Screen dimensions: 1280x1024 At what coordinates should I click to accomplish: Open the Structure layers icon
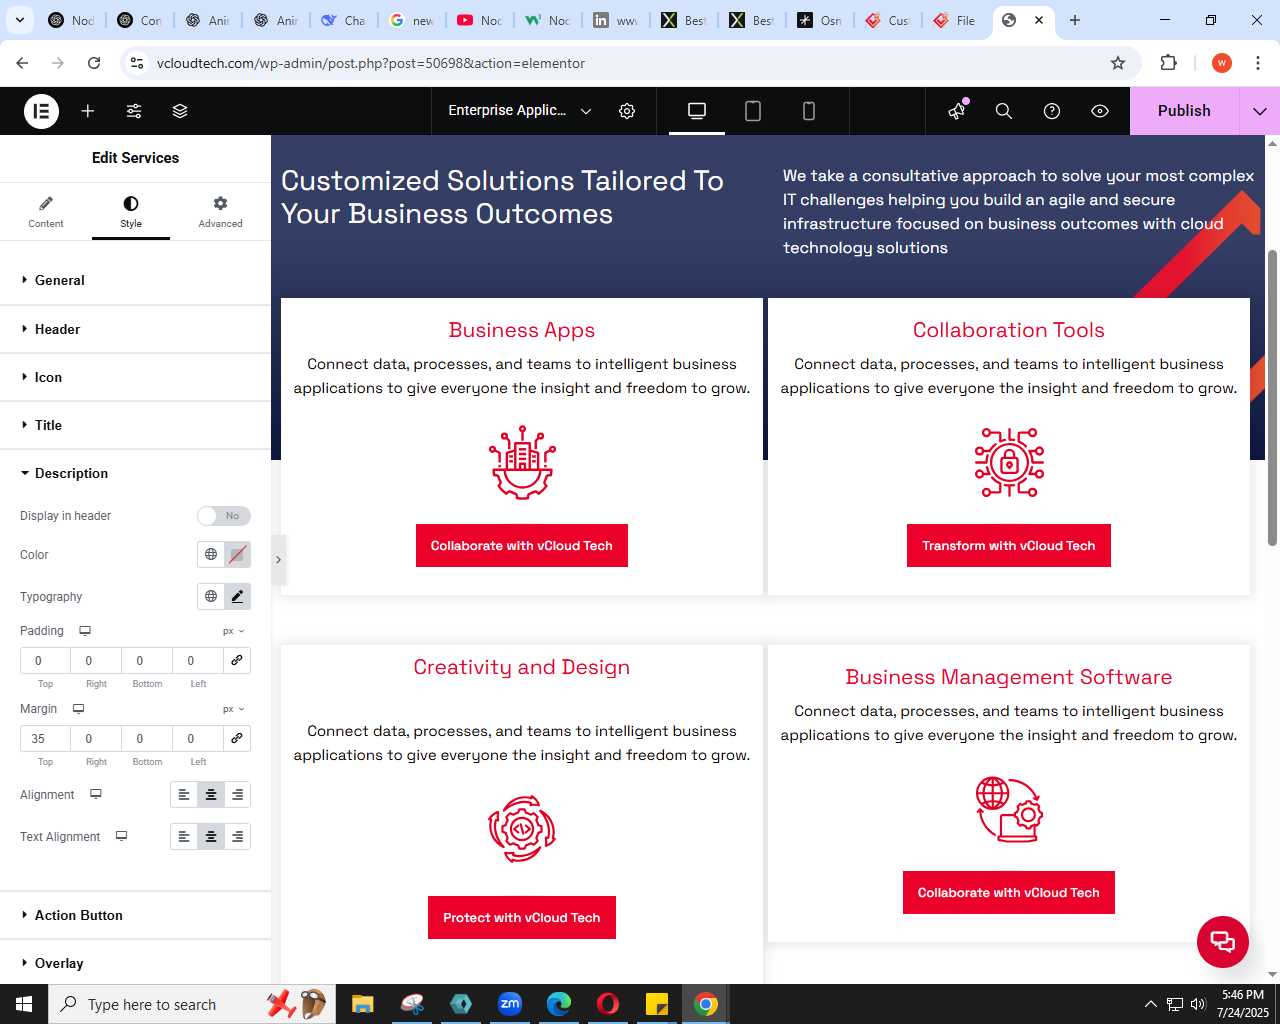tap(180, 111)
